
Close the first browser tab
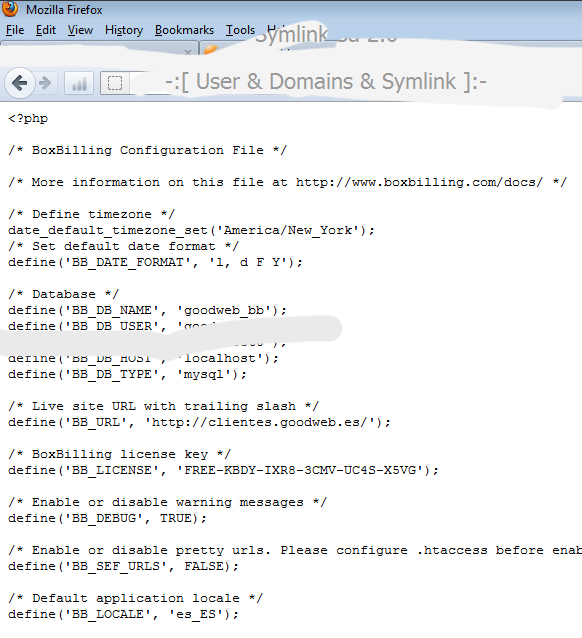[x=188, y=52]
